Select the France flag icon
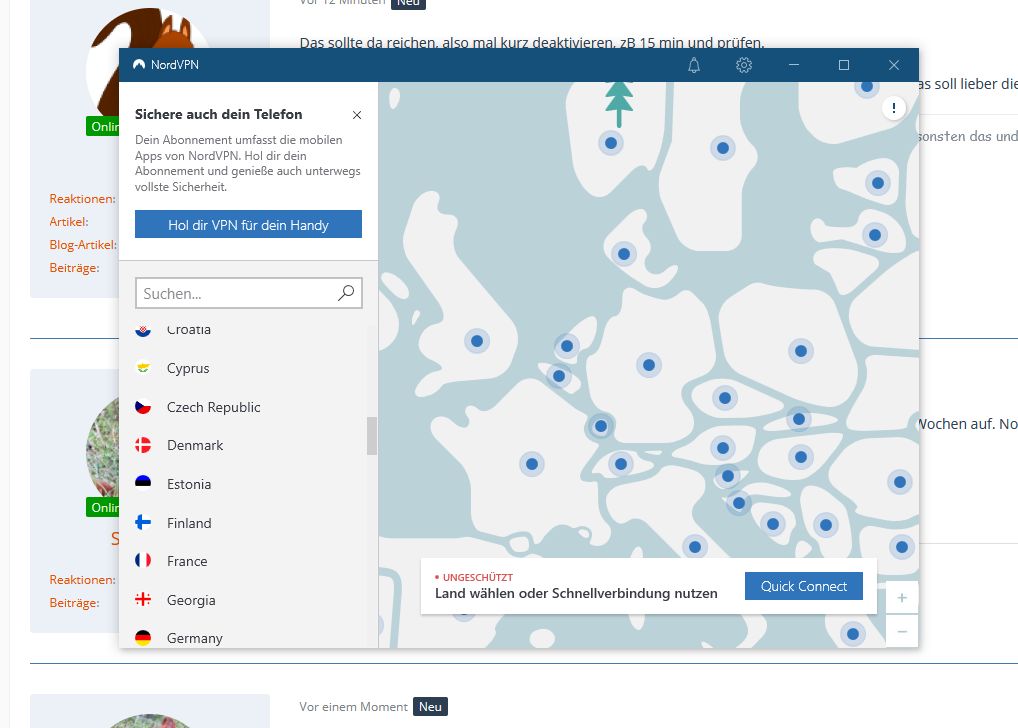Viewport: 1018px width, 728px height. point(143,561)
